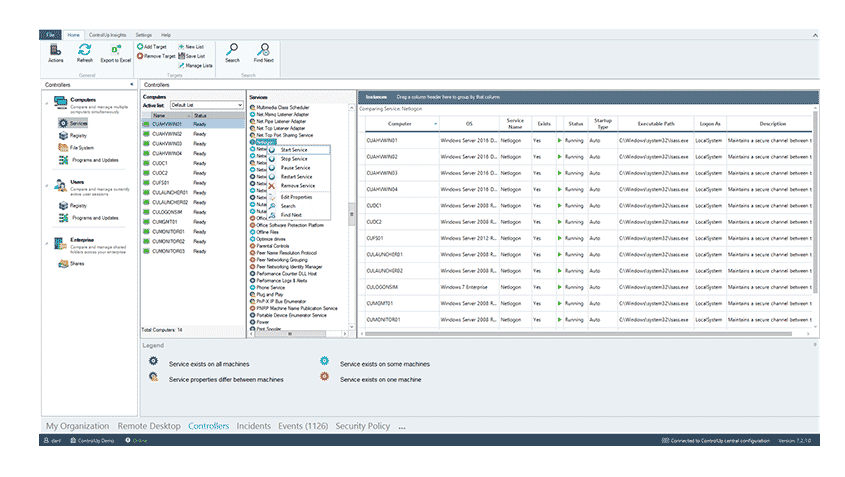Viewport: 845px width, 477px height.
Task: Select Search in the context menu
Action: point(300,206)
